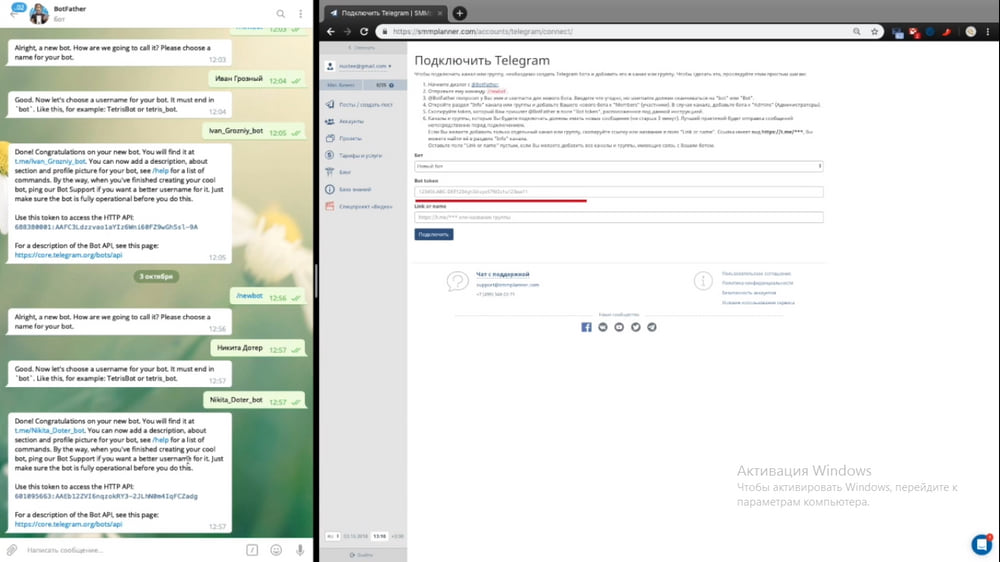Open Политика конфиденциальности link
1000x562 pixels.
point(758,283)
